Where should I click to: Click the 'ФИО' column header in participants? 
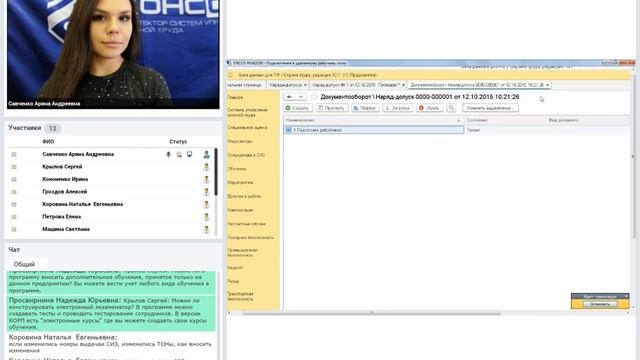(48, 142)
